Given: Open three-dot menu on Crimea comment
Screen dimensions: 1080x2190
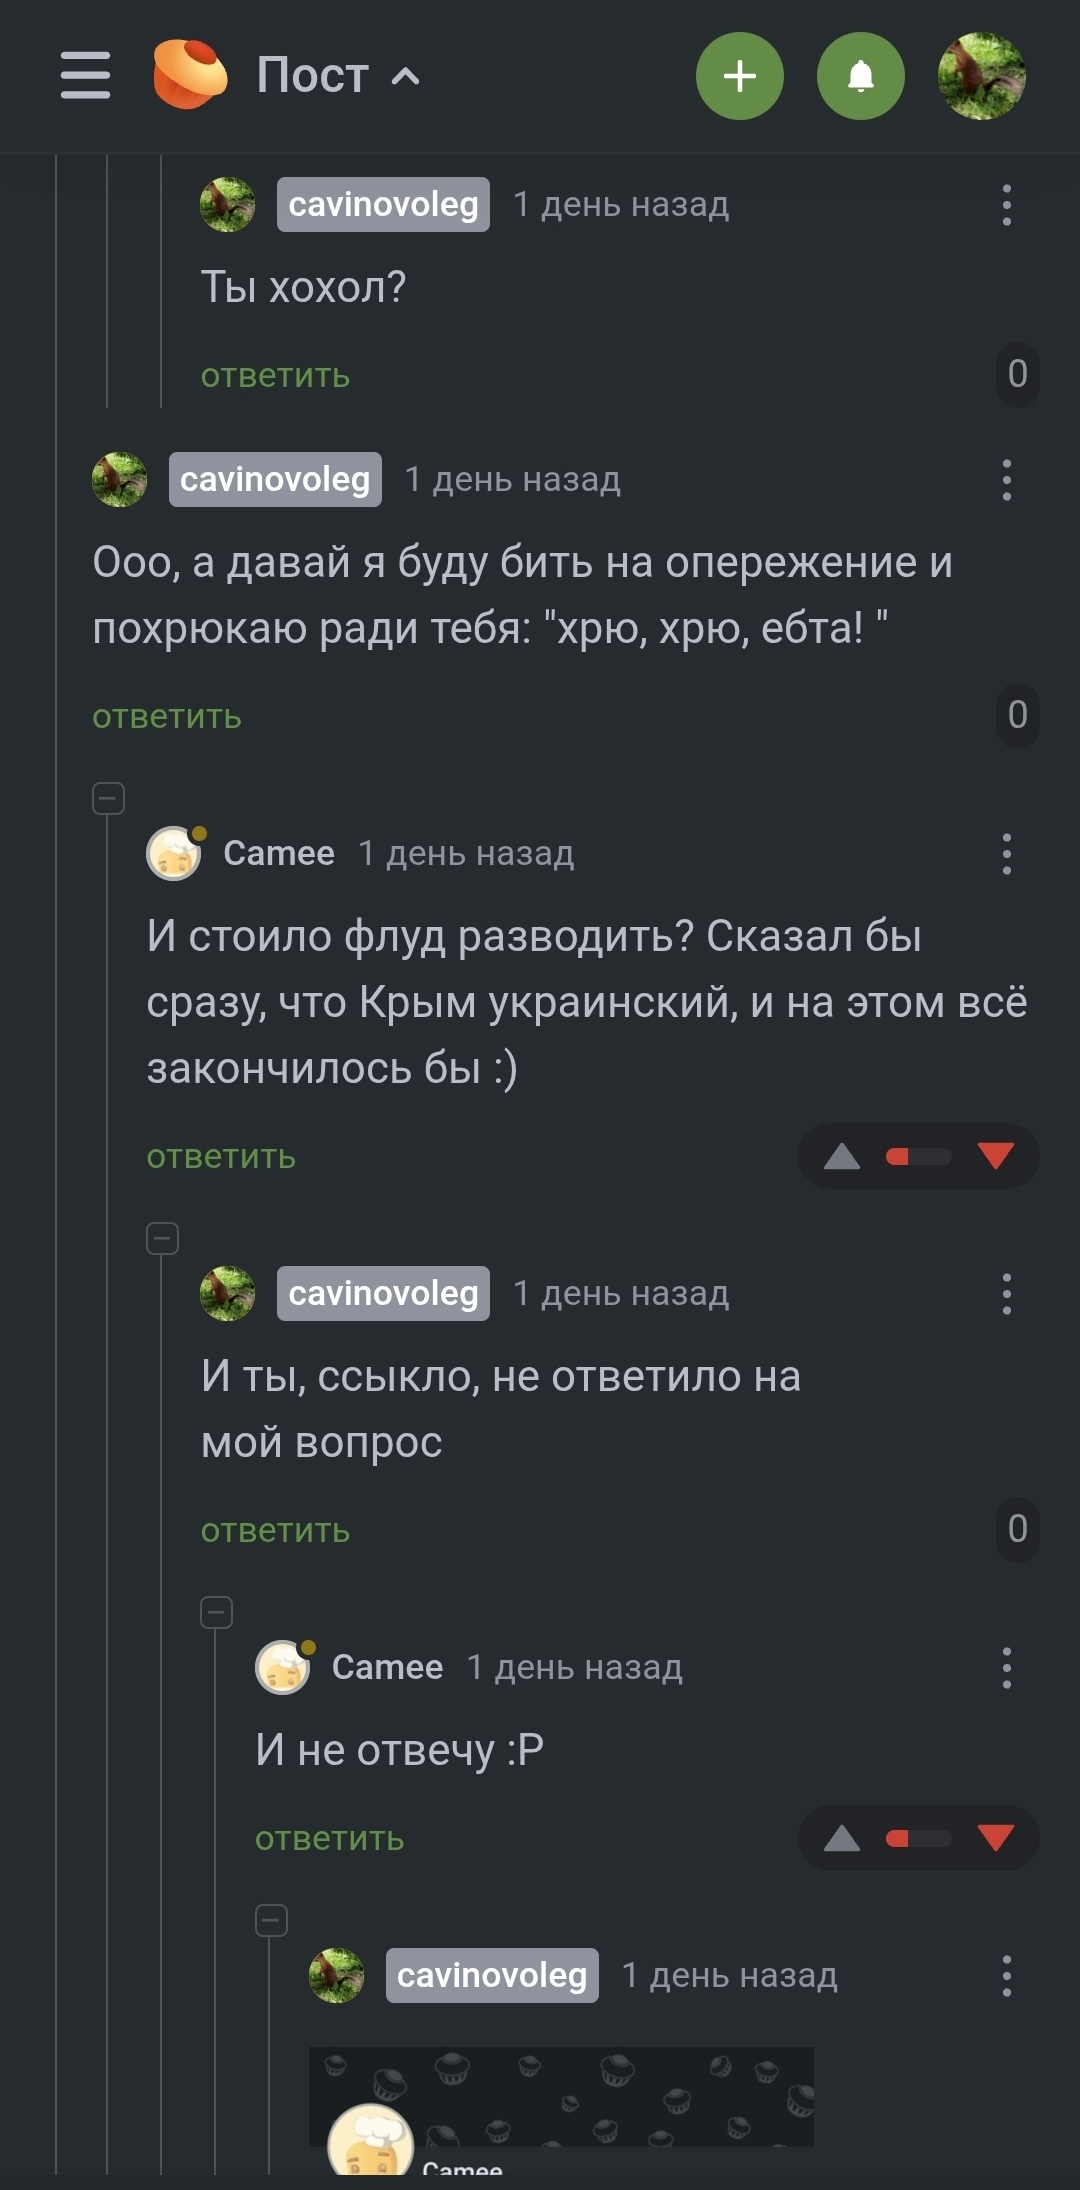Looking at the screenshot, I should click(x=1006, y=854).
